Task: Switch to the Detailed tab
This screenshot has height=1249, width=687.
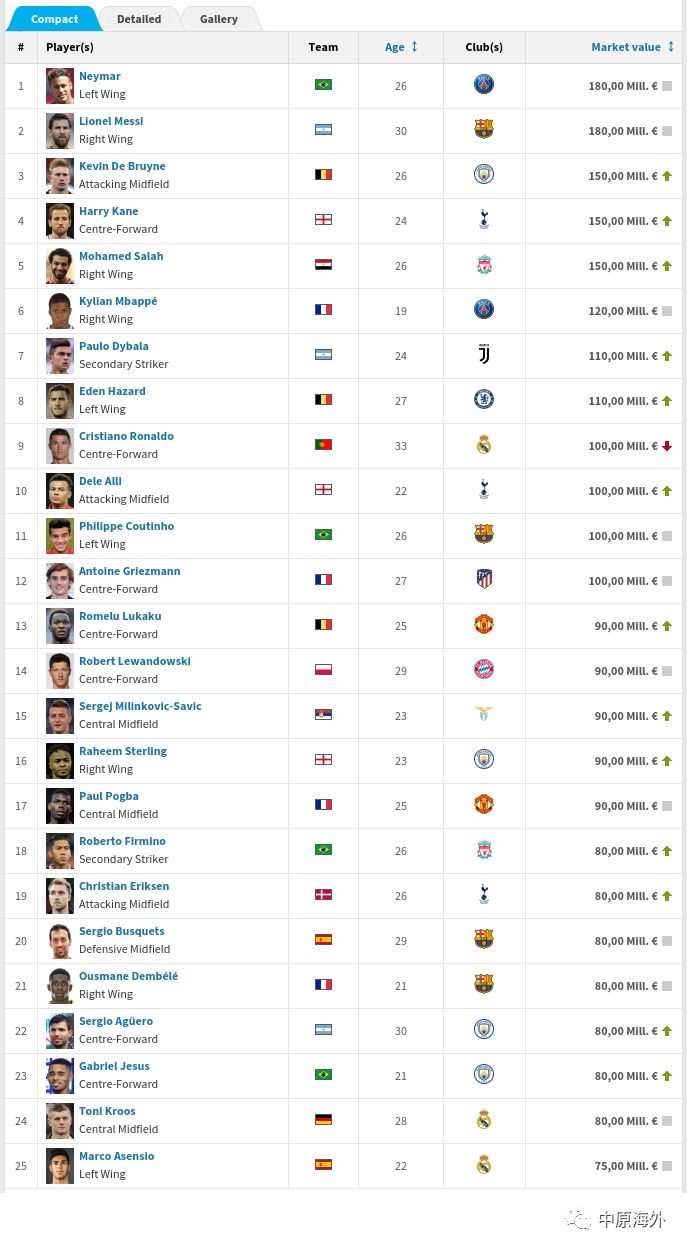Action: coord(139,19)
